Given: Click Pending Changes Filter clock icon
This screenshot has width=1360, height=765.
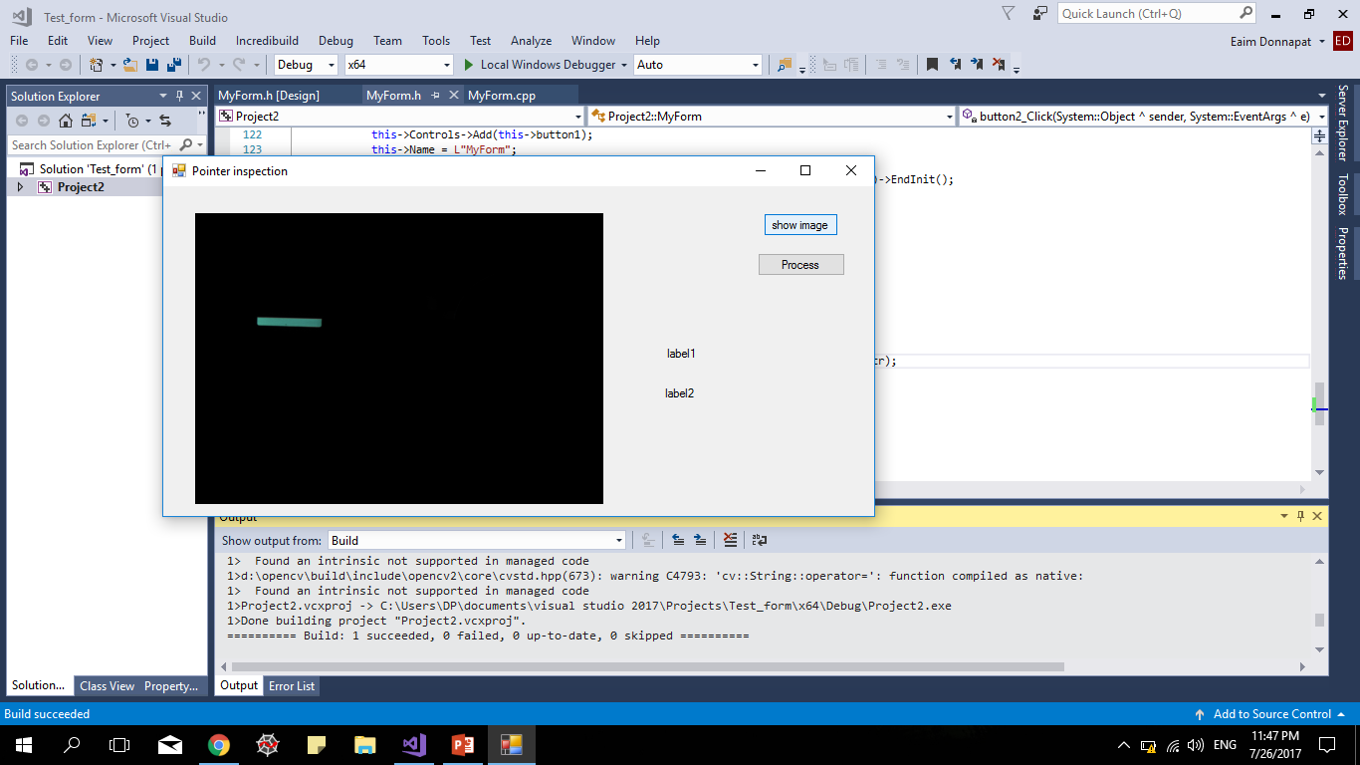Looking at the screenshot, I should [132, 121].
